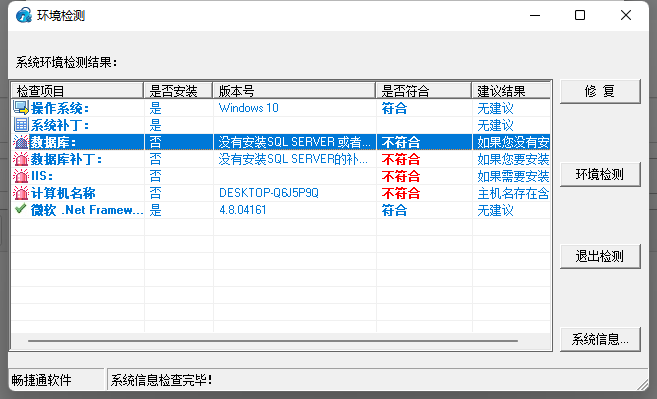Exit via the 退出检测 button
The height and width of the screenshot is (399, 657).
pos(600,256)
